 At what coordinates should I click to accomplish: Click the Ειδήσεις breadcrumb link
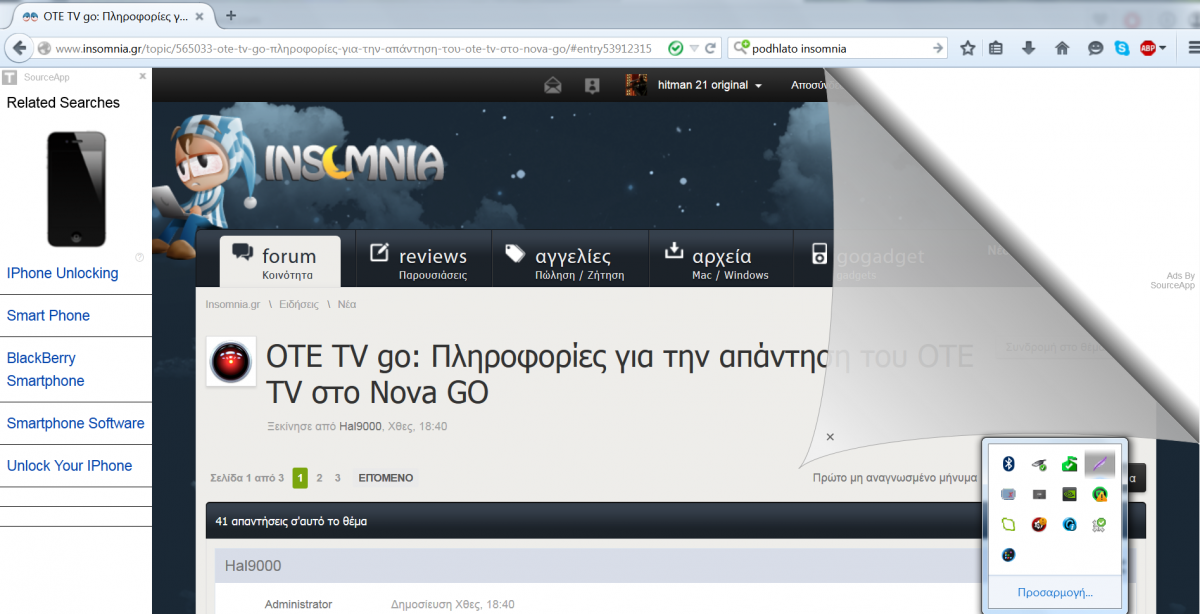click(x=299, y=304)
